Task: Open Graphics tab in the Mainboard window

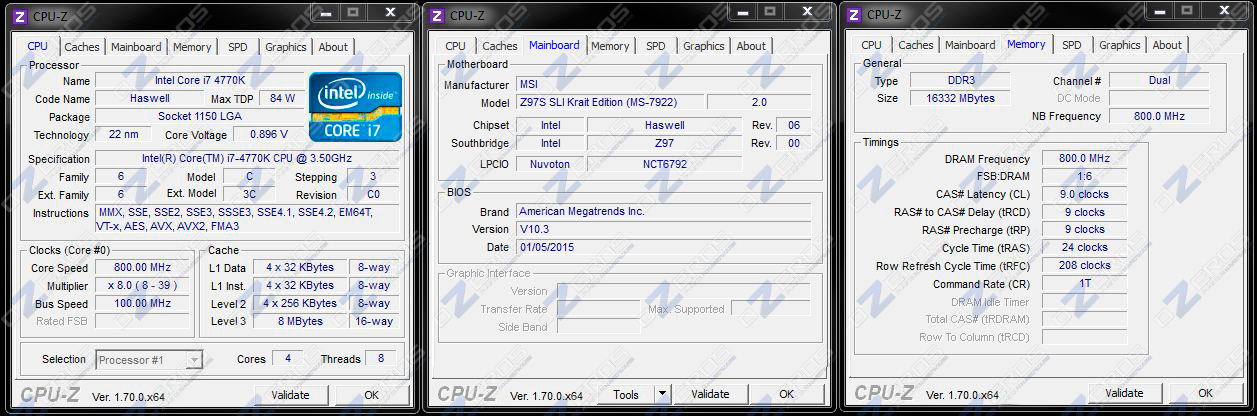Action: click(x=704, y=46)
